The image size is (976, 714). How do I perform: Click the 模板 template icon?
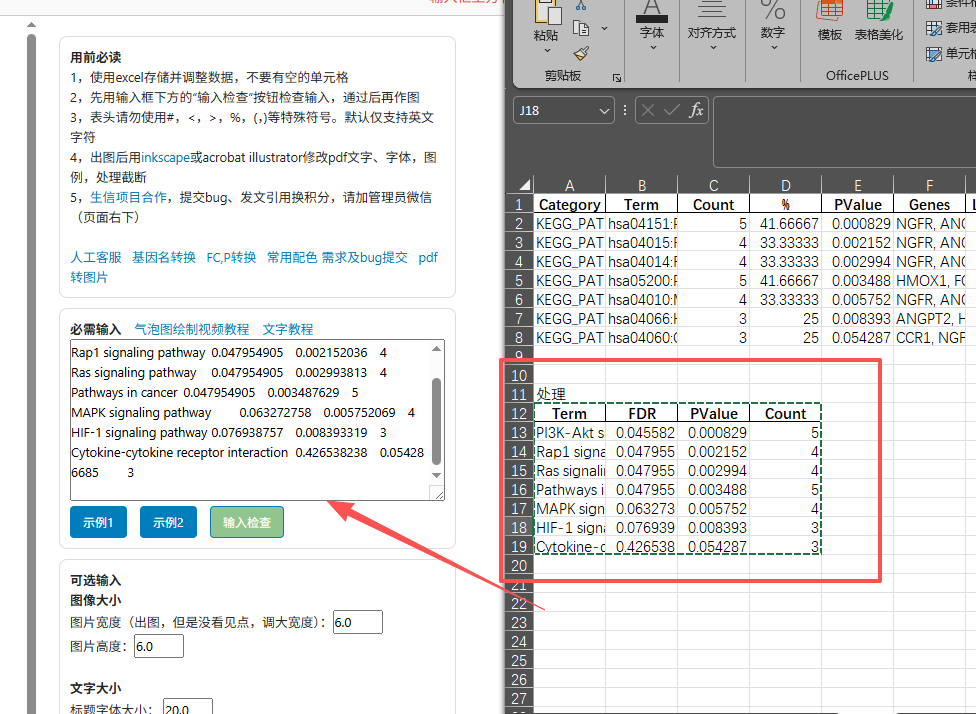[x=830, y=22]
